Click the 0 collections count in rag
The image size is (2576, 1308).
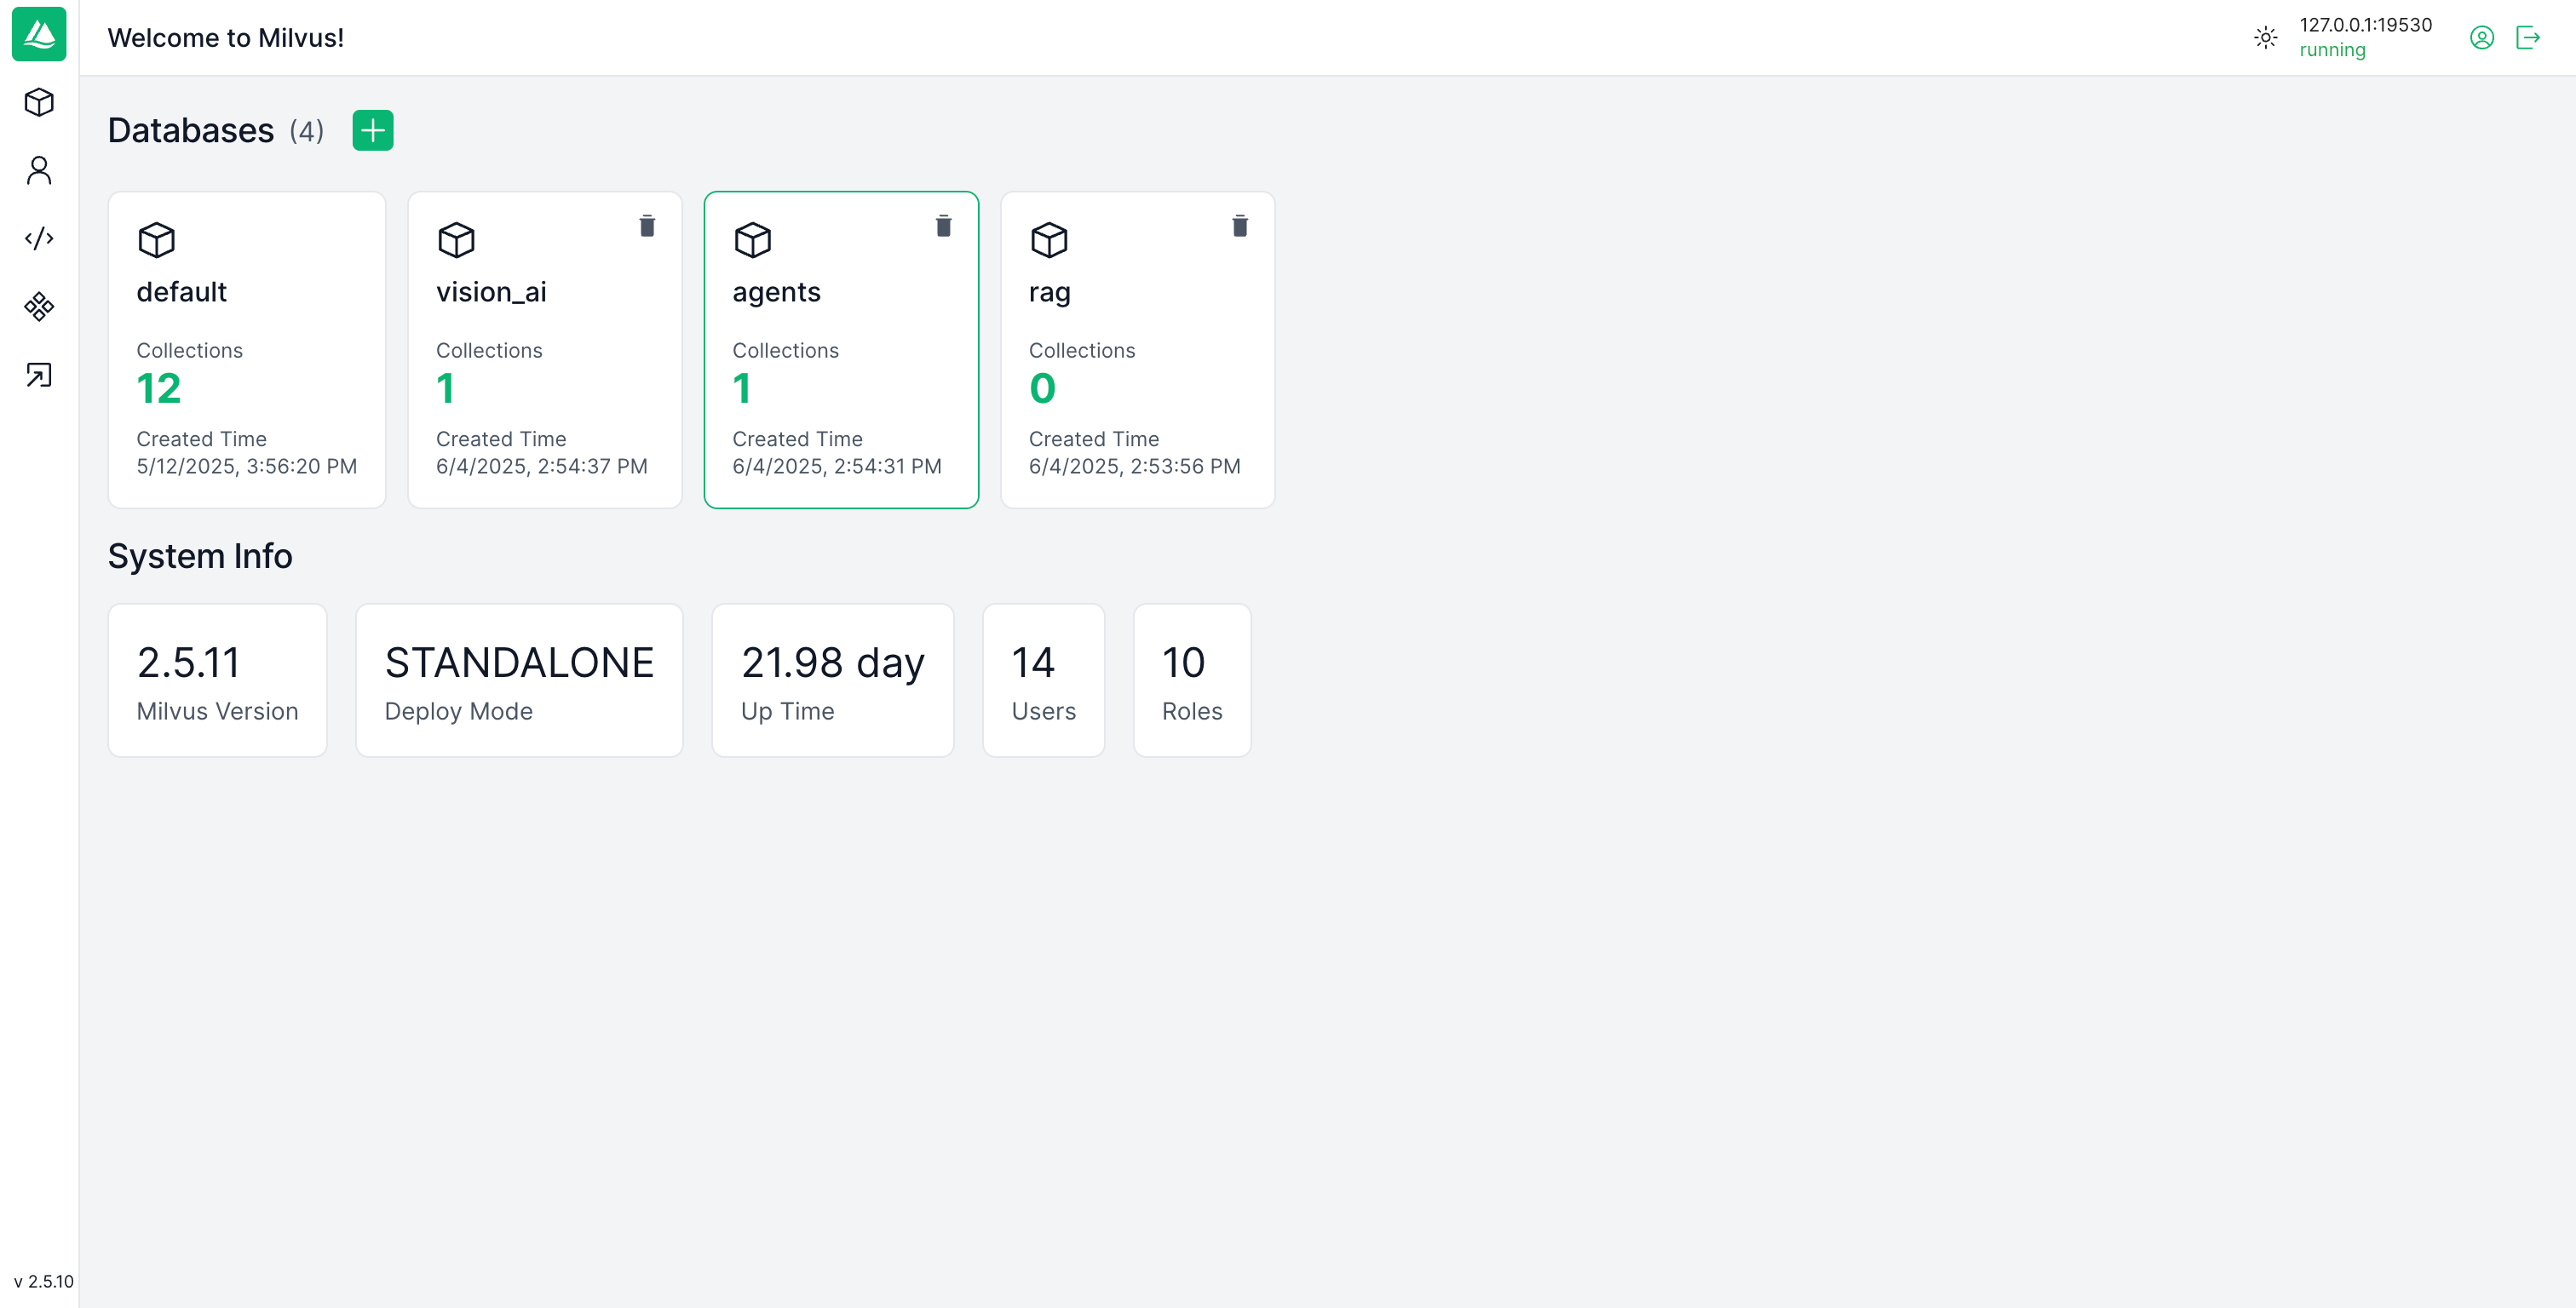coord(1042,388)
